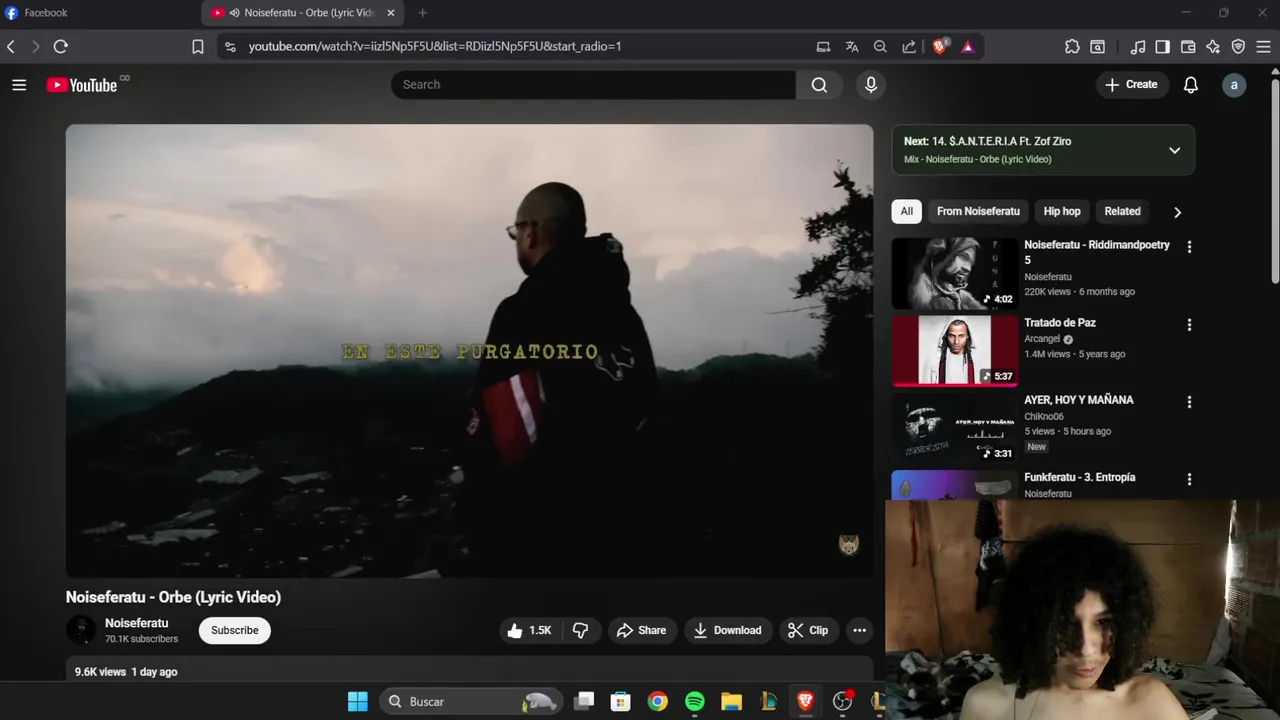
Task: Open options for Riddimandpoetry 5 video
Action: coord(1189,247)
